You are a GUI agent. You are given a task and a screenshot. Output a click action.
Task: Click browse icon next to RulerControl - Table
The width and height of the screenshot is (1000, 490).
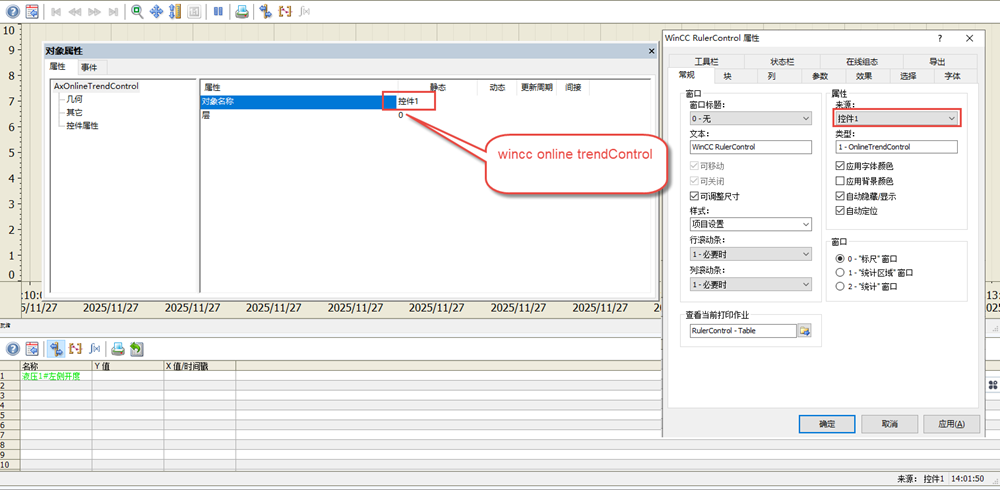pos(803,331)
